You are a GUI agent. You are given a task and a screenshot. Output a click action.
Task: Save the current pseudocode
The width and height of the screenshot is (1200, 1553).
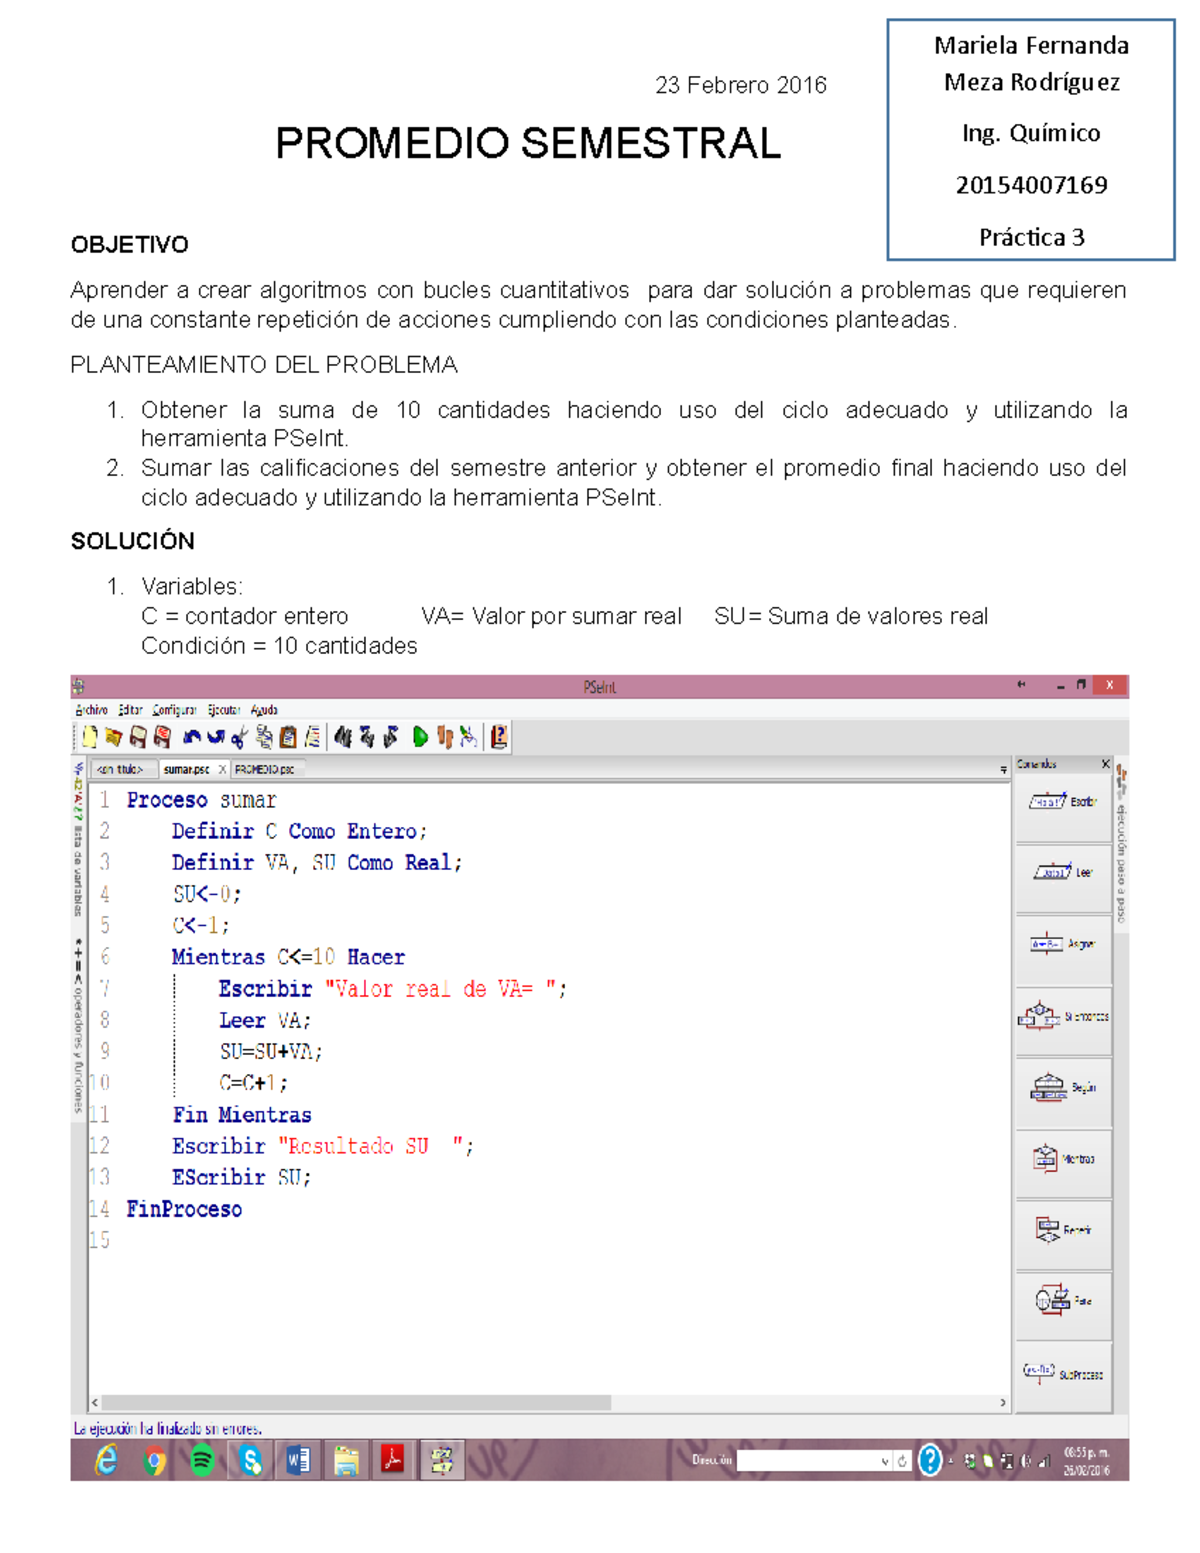(x=136, y=740)
